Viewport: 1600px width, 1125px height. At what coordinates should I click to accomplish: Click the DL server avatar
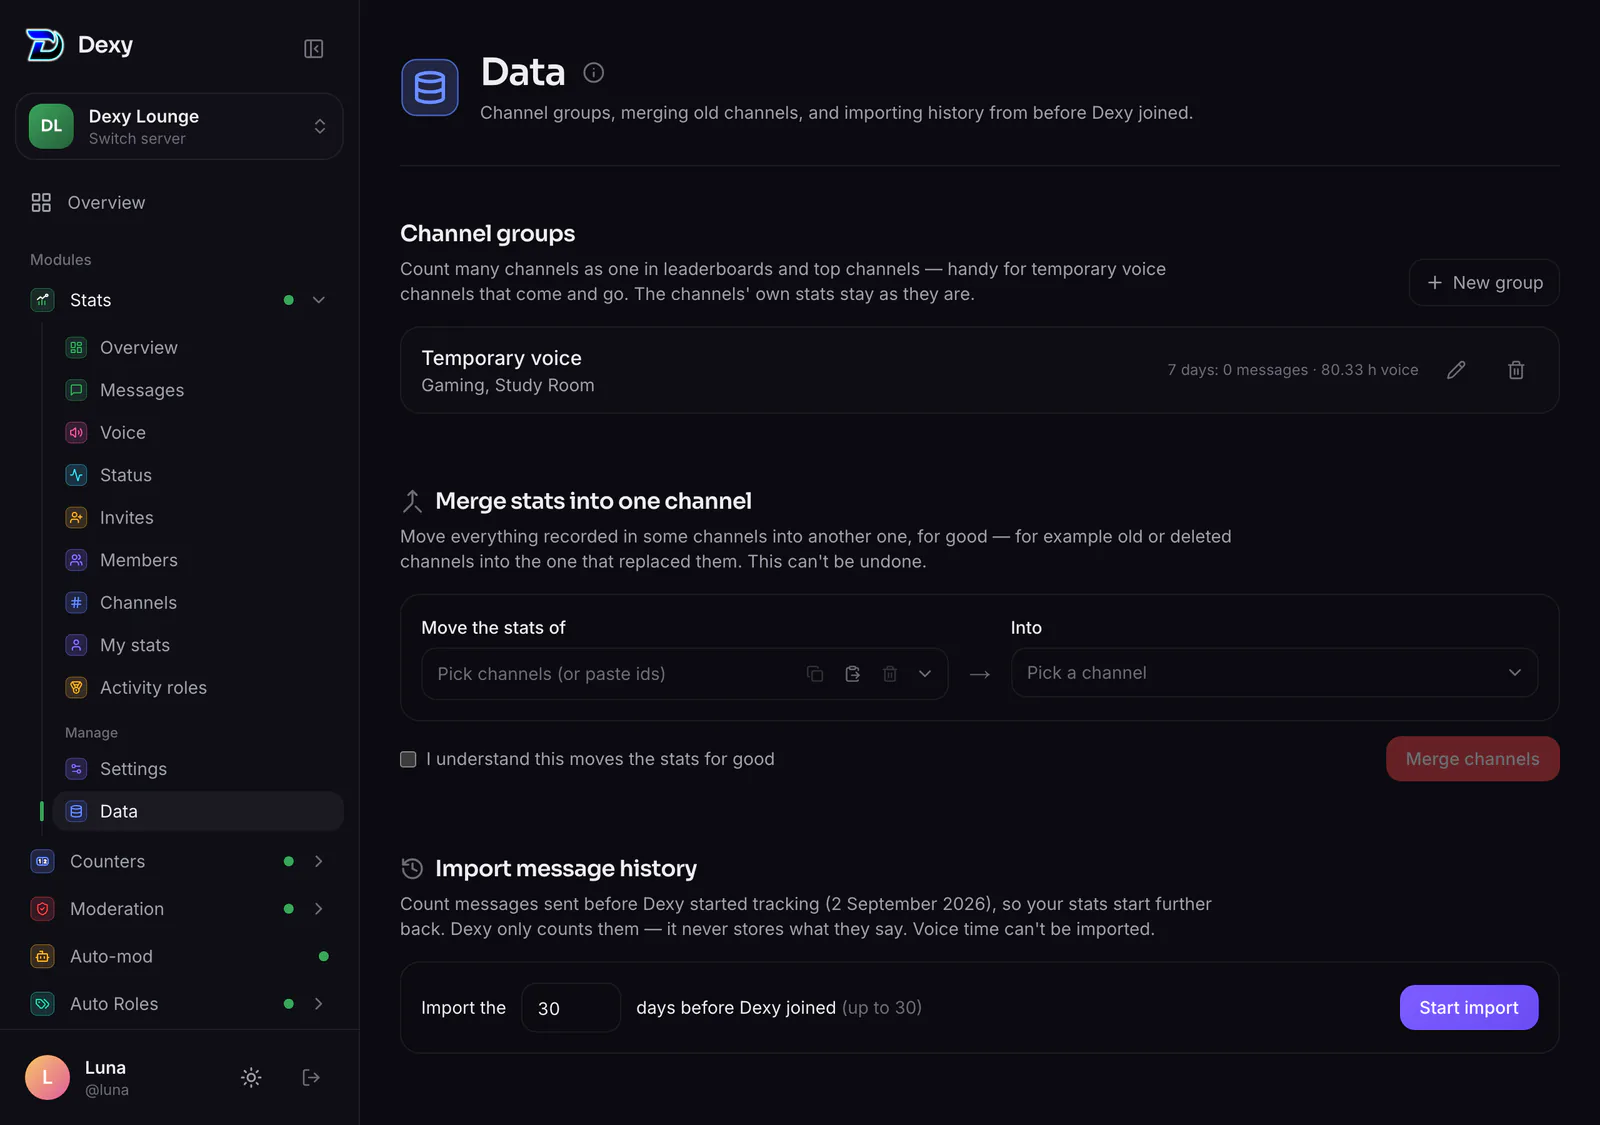[x=51, y=126]
